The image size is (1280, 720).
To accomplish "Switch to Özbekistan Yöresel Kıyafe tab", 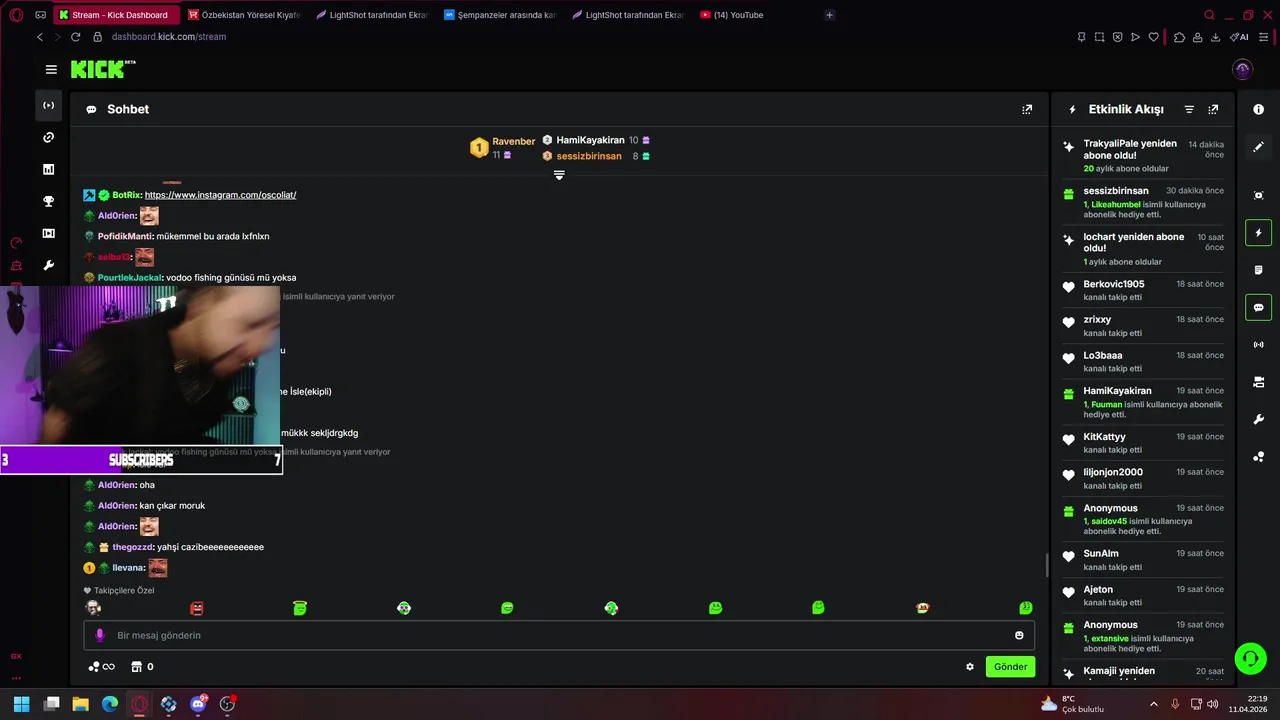I will click(244, 15).
